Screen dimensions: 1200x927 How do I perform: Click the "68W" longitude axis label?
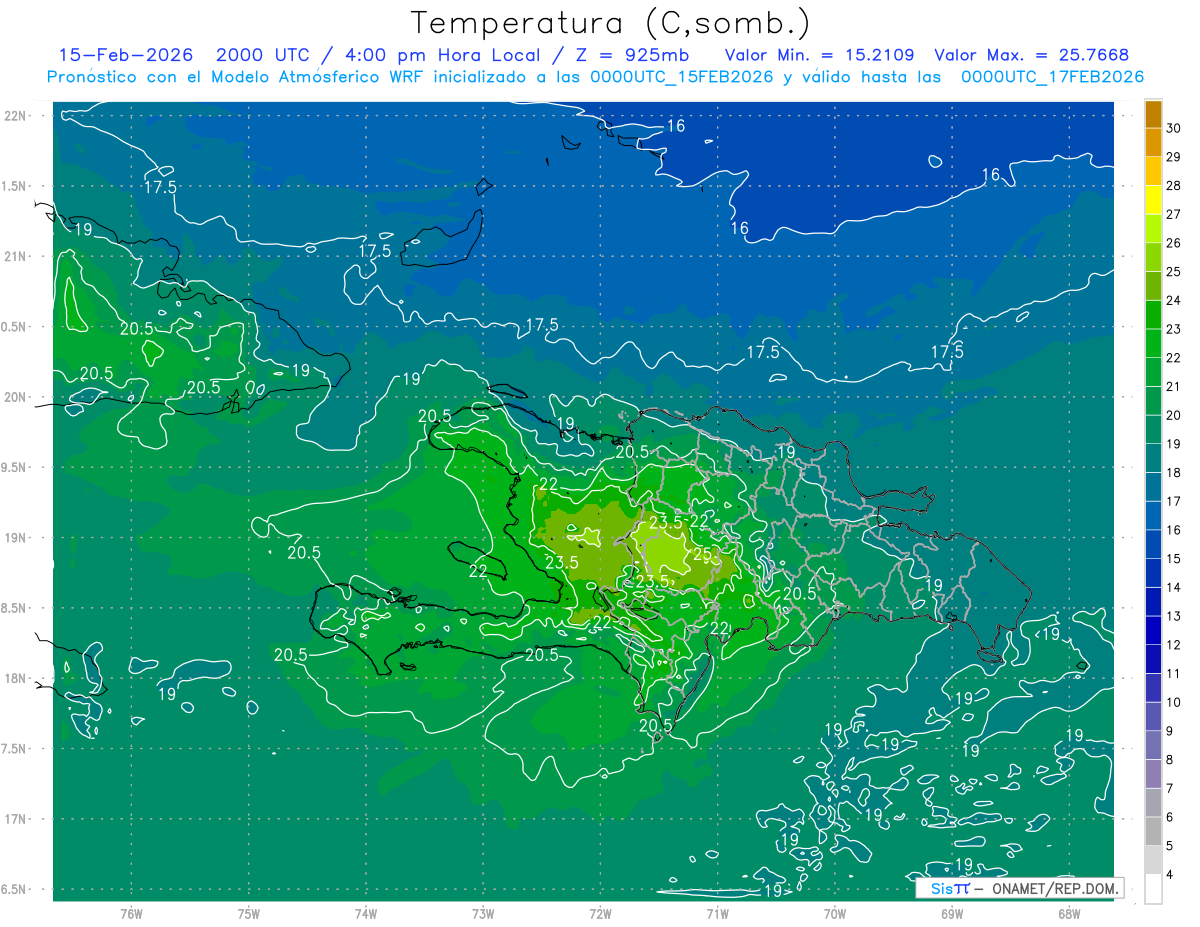click(1068, 914)
